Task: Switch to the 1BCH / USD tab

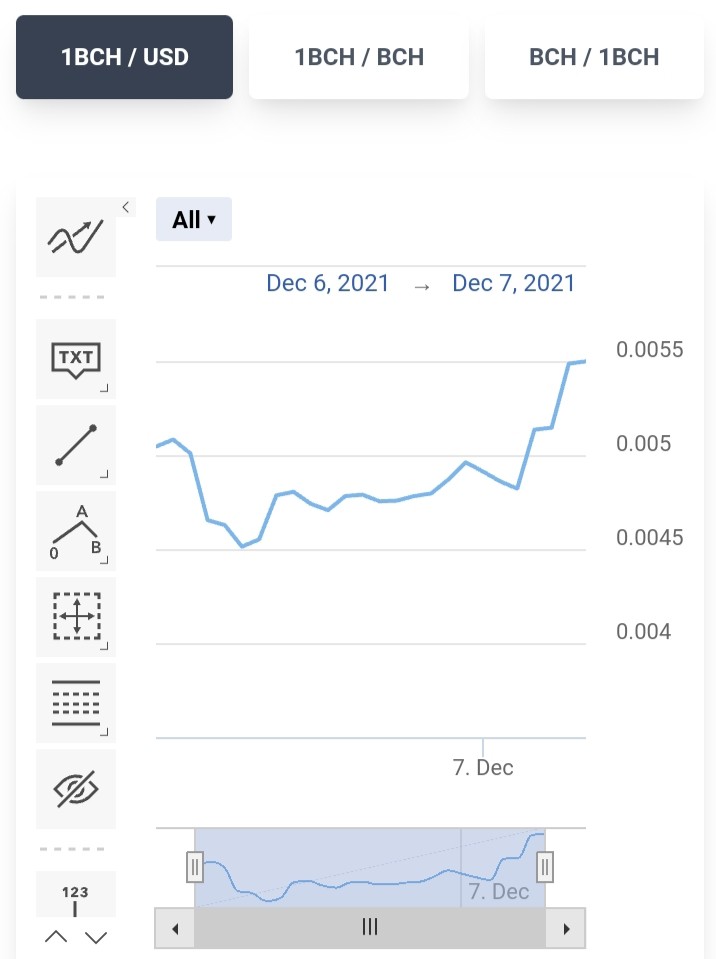Action: 124,57
